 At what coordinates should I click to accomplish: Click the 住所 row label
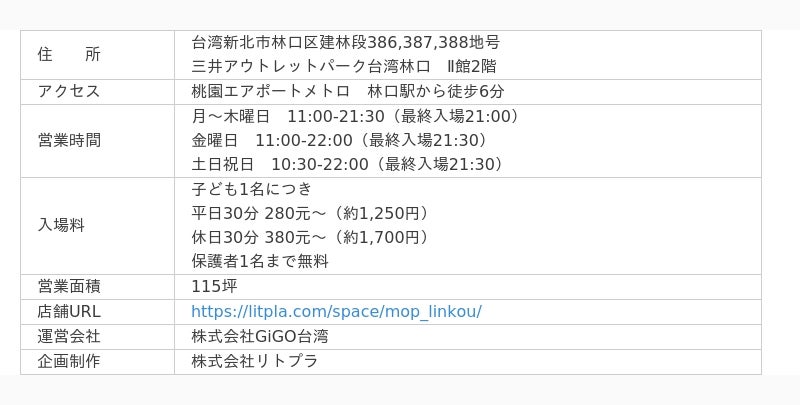[x=69, y=54]
